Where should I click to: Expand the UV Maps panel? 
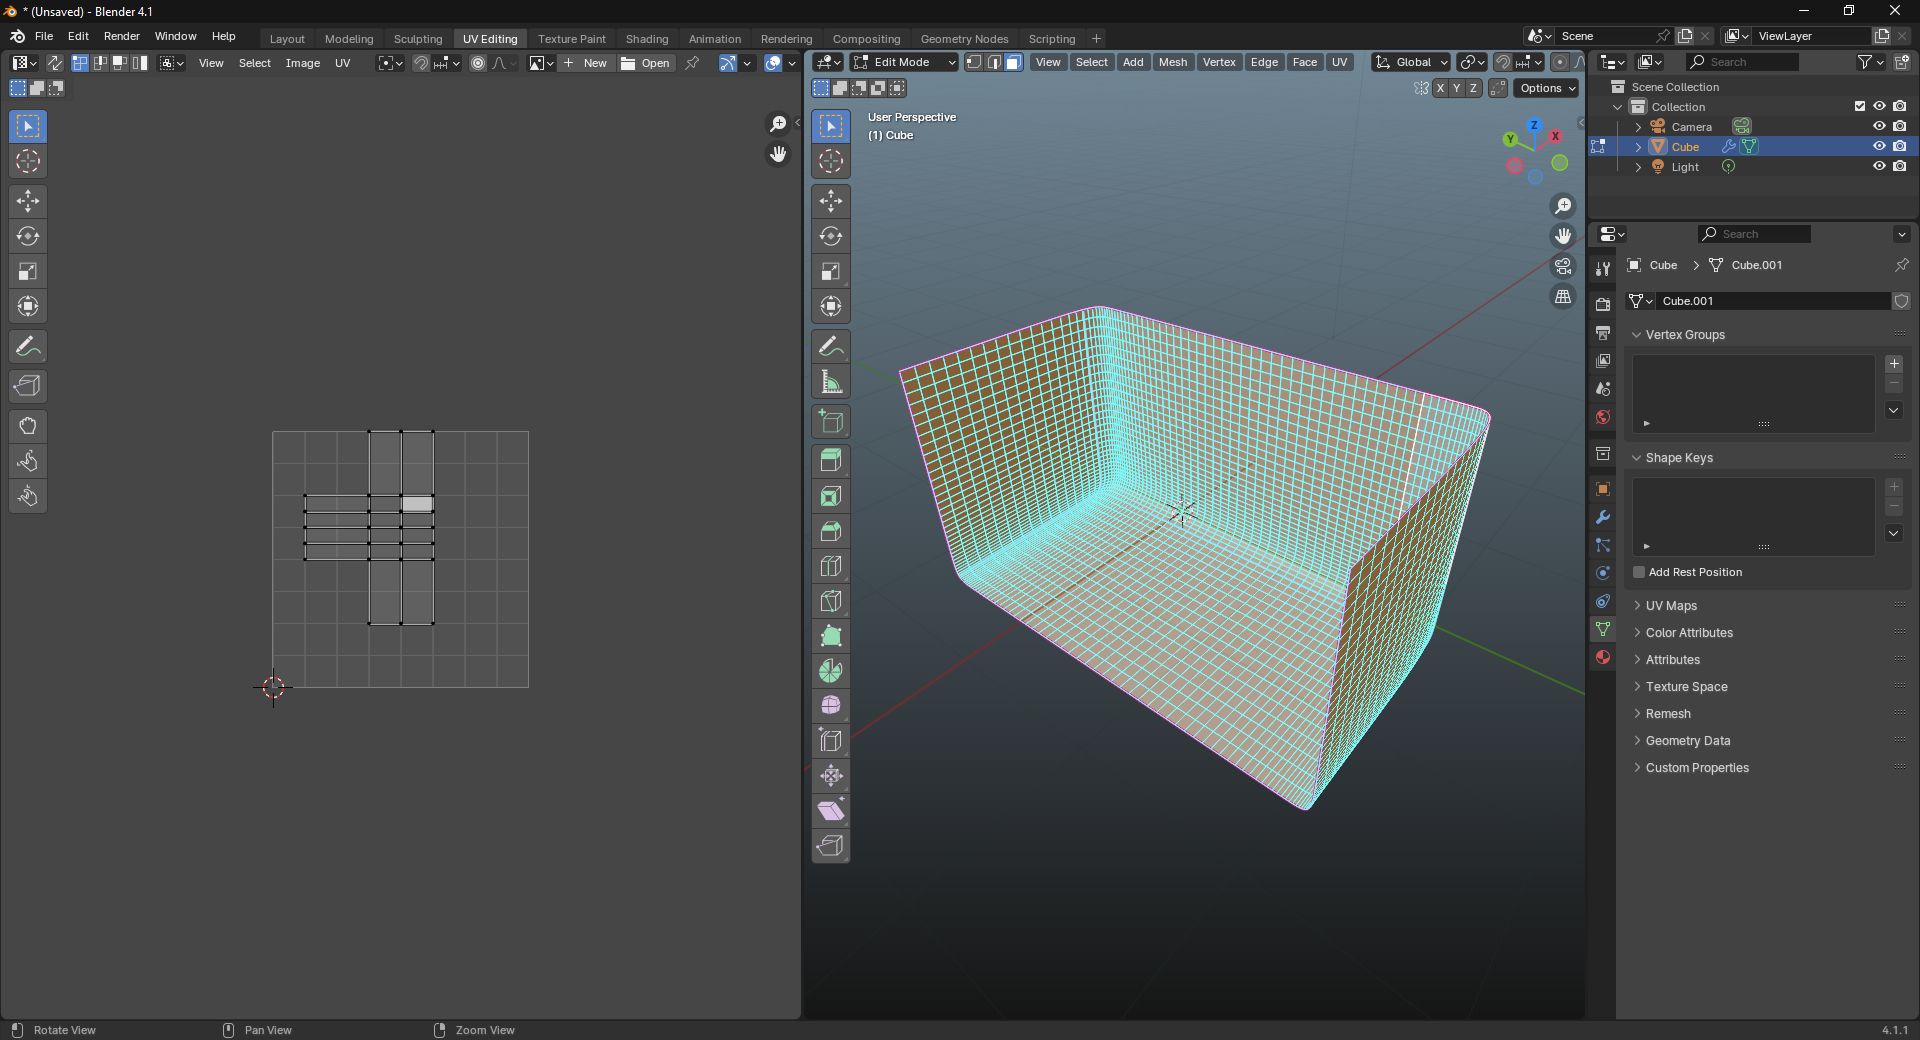(1671, 606)
